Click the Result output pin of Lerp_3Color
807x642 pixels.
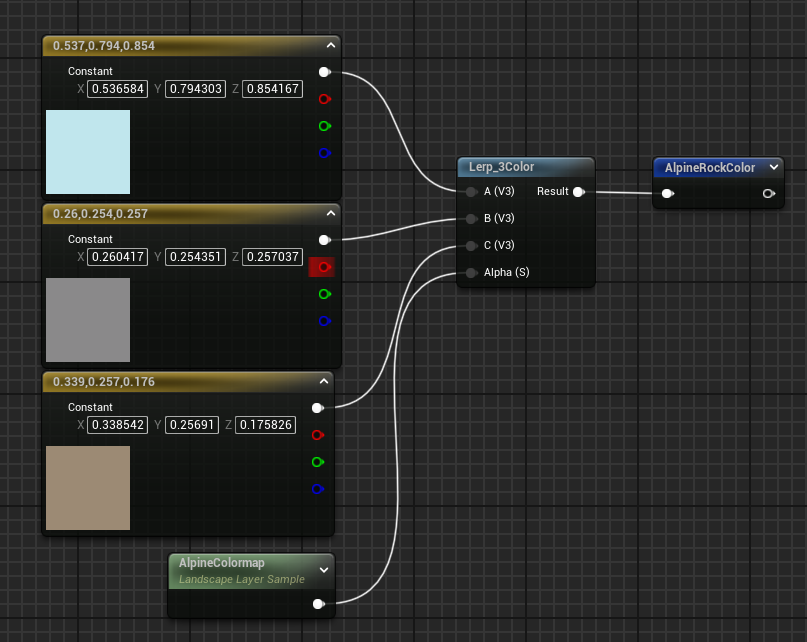click(x=578, y=191)
